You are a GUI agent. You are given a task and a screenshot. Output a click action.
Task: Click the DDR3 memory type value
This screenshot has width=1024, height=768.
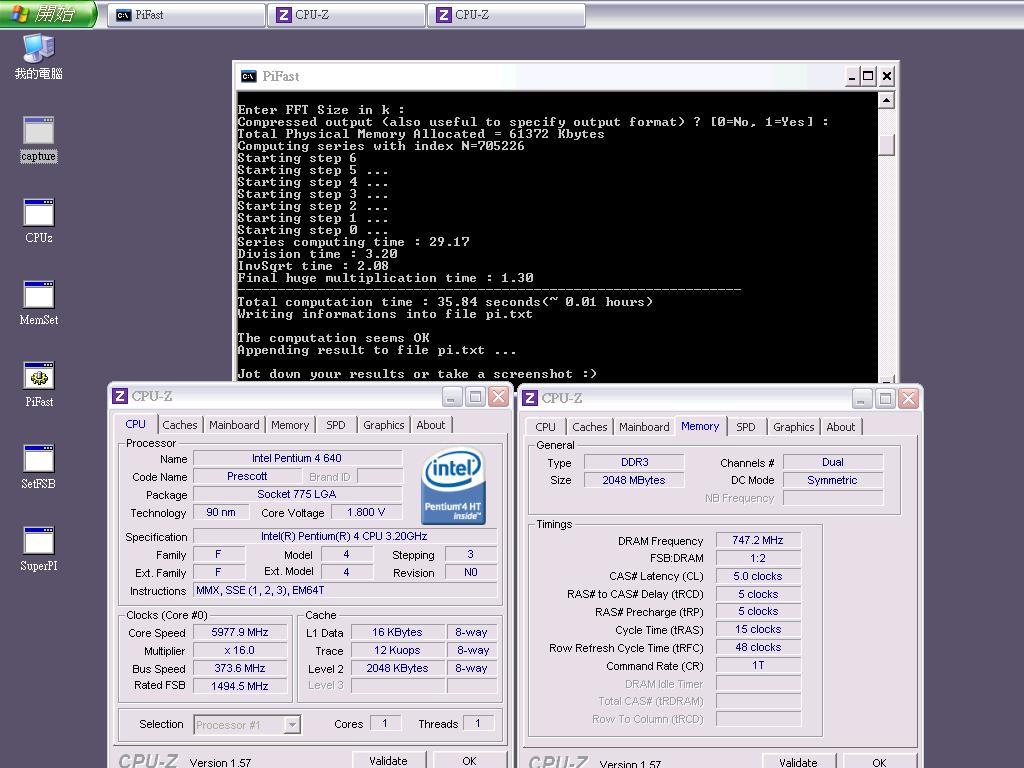point(634,462)
